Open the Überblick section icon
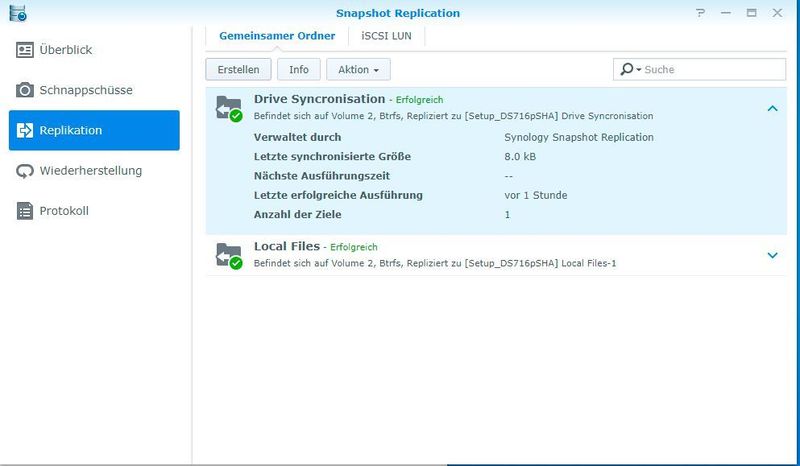 (x=24, y=50)
